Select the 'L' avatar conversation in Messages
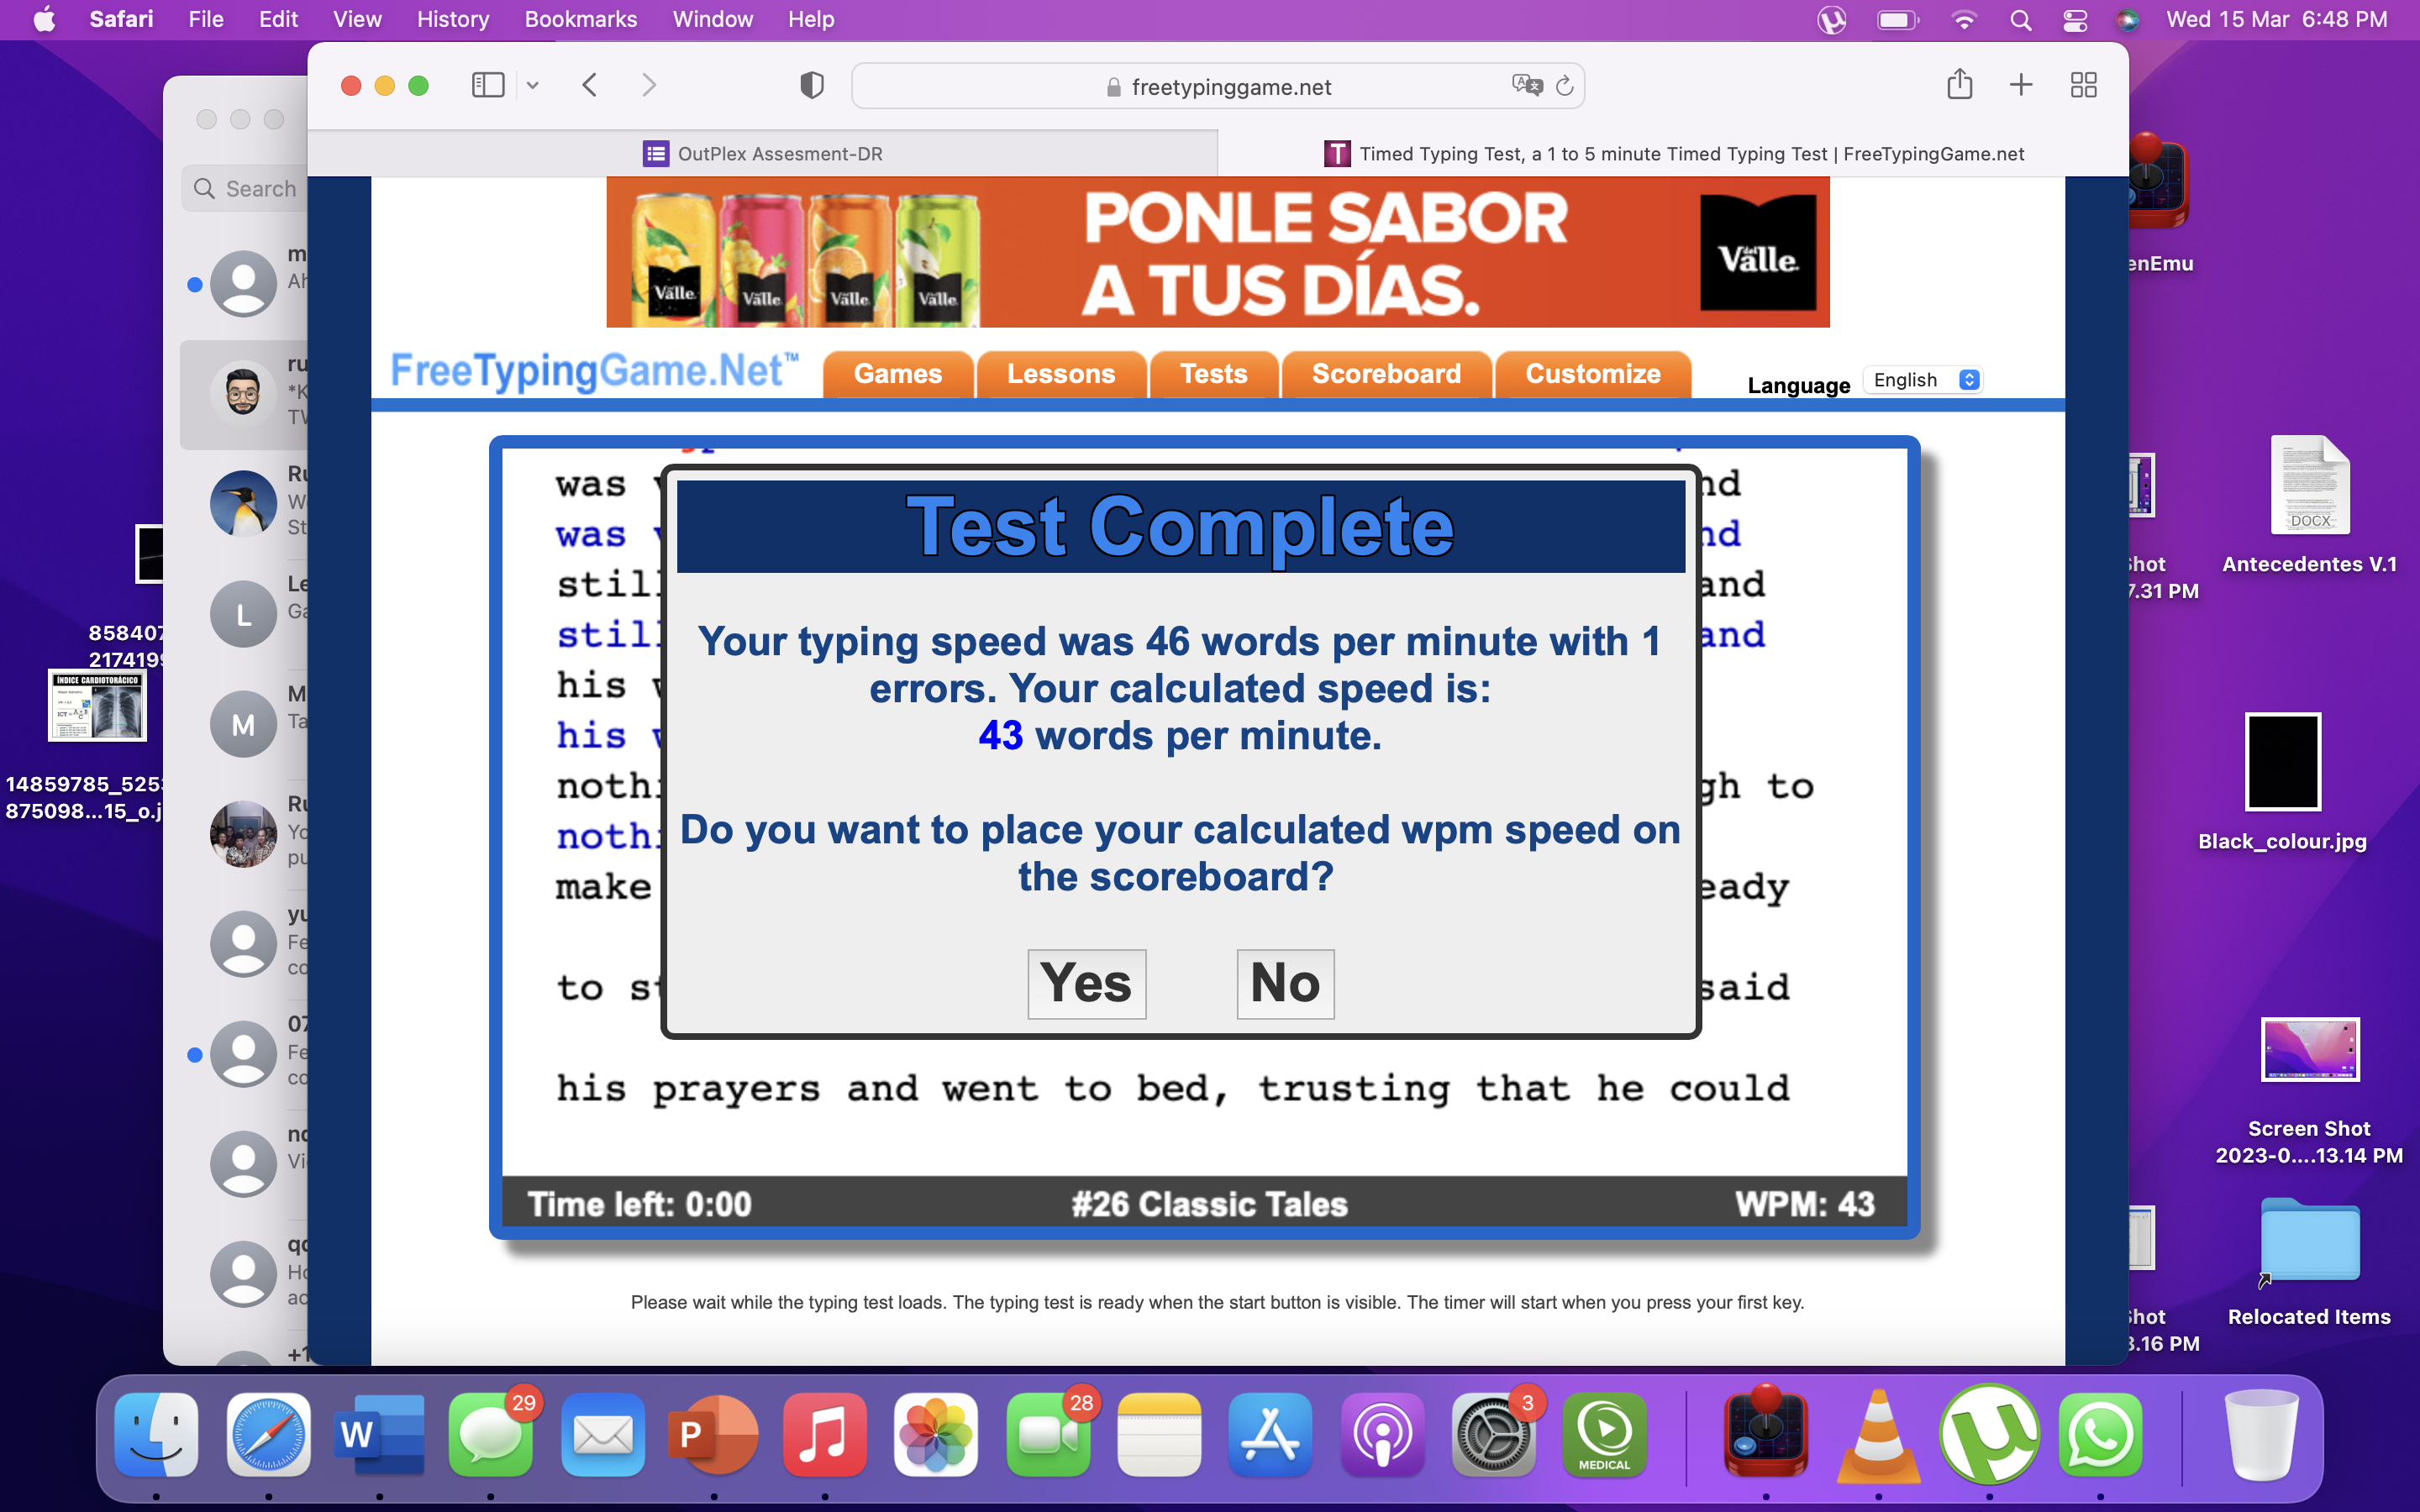 244,614
